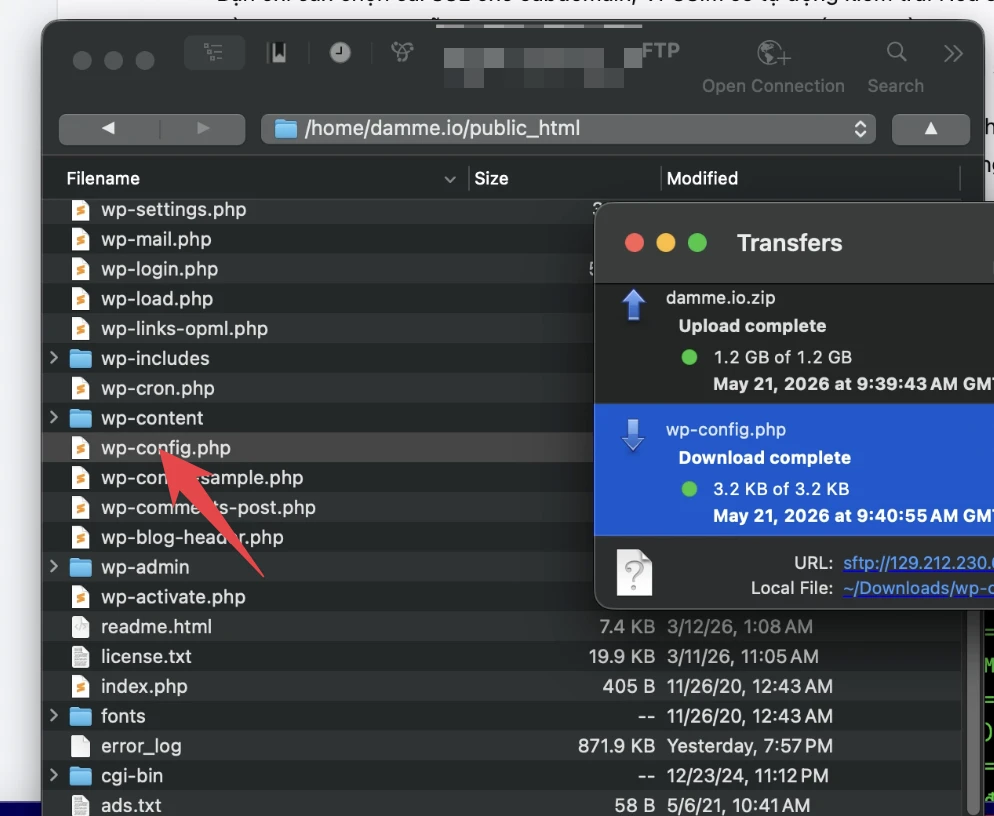
Task: Click download arrow for wp-config.php transfer
Action: 633,435
